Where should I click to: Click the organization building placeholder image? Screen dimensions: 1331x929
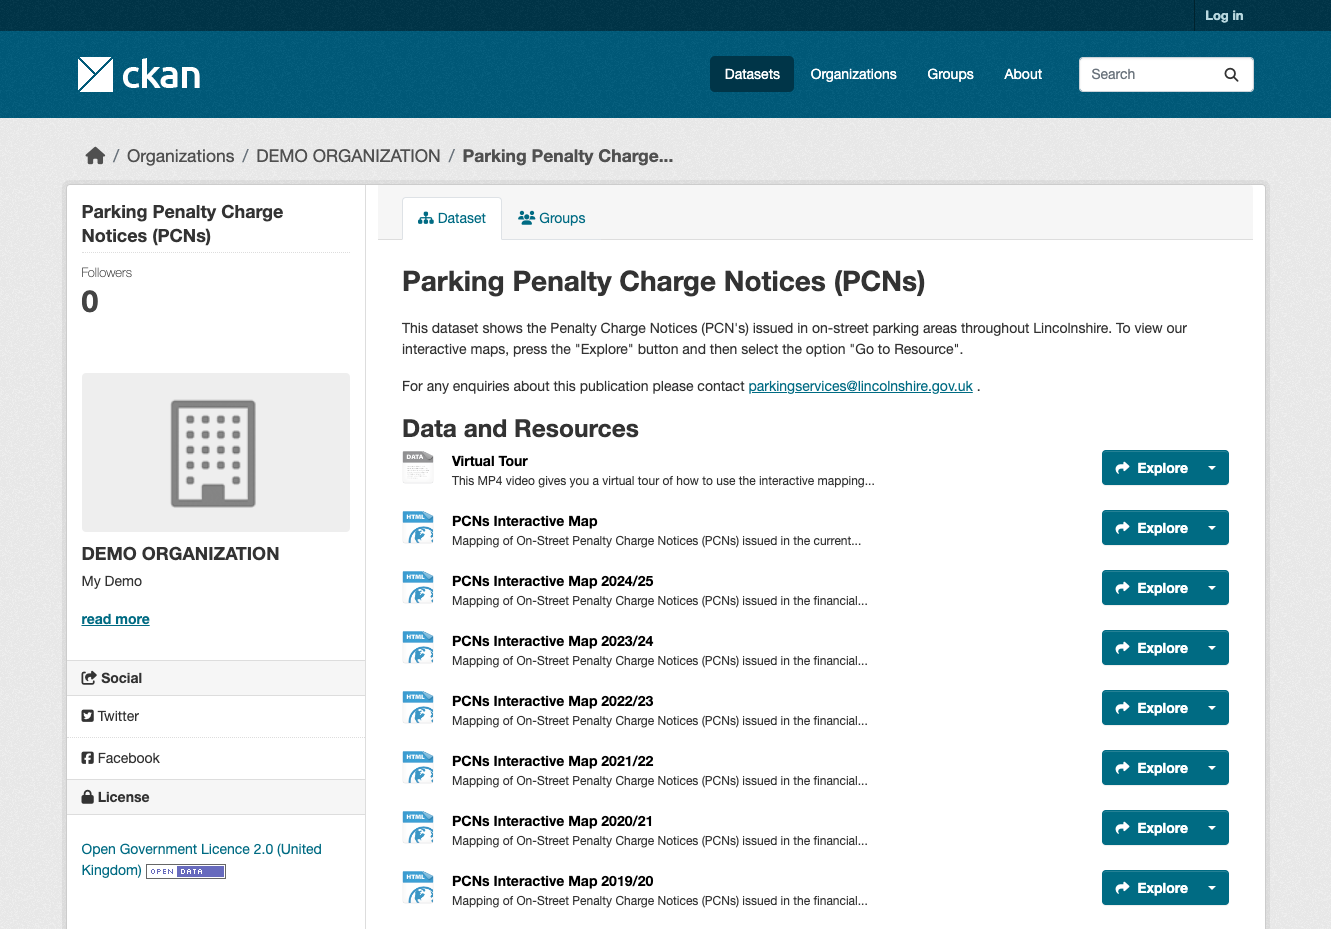click(x=216, y=452)
